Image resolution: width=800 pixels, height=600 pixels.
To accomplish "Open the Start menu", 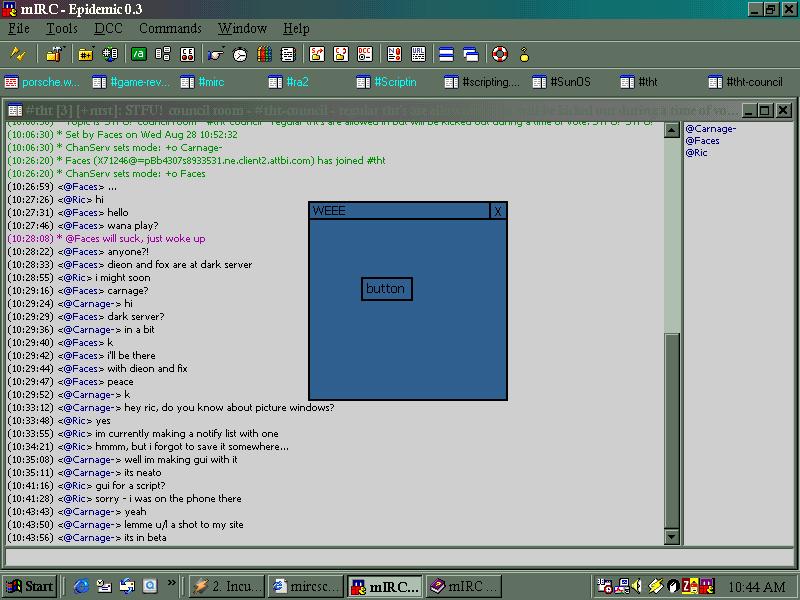I will click(x=30, y=586).
